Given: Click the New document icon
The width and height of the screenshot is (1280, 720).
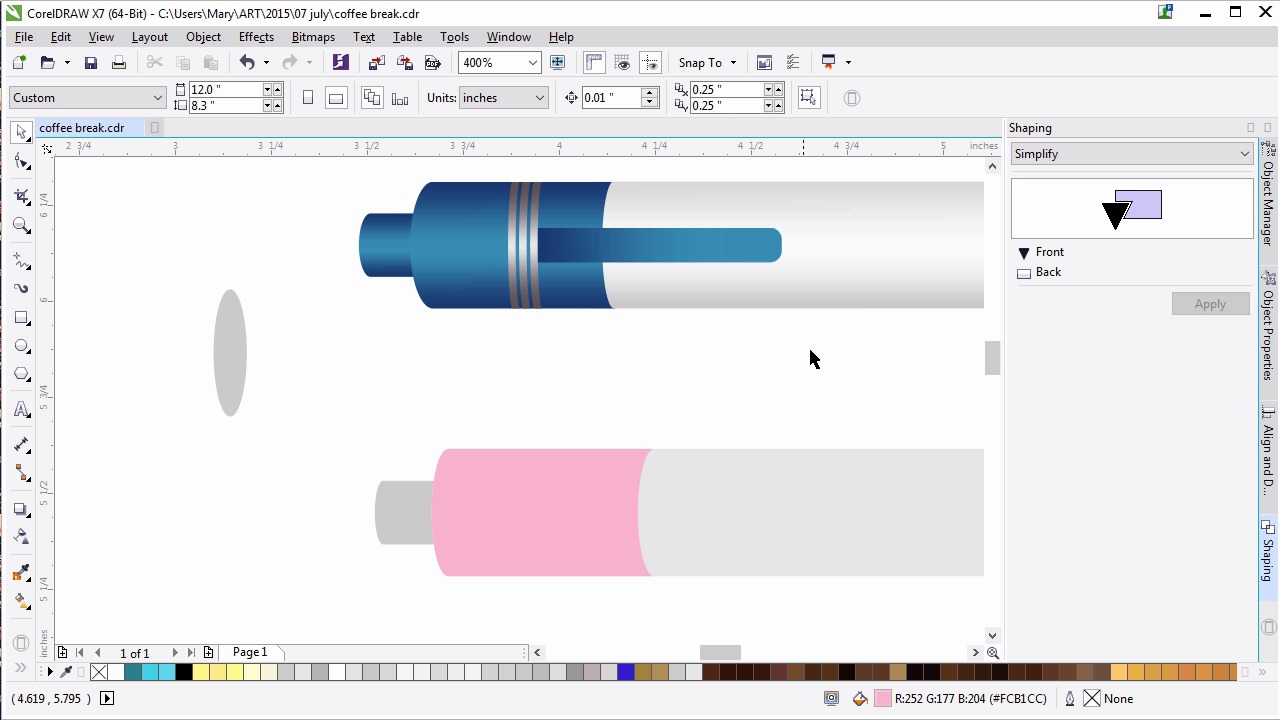Looking at the screenshot, I should click(x=19, y=62).
